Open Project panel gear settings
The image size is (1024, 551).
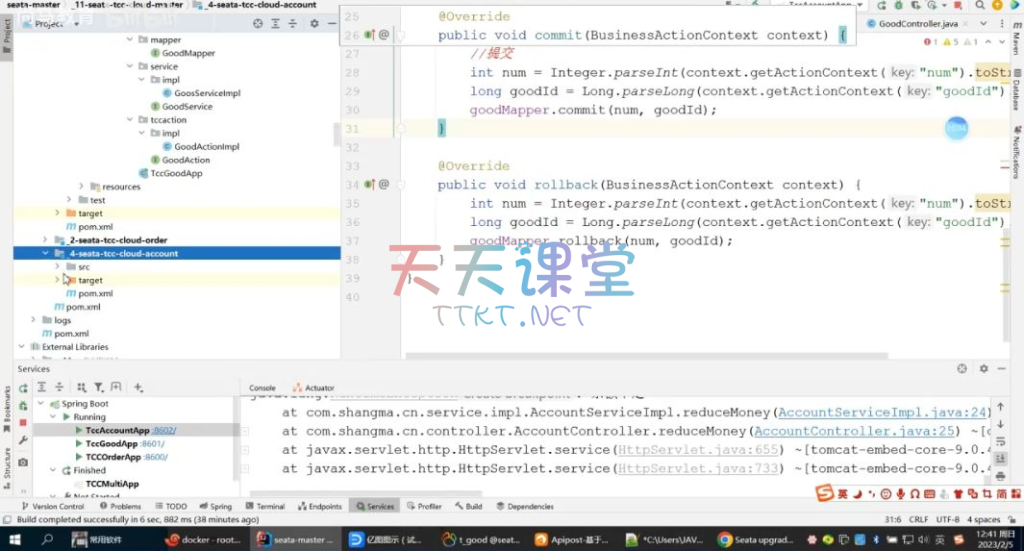(x=313, y=23)
